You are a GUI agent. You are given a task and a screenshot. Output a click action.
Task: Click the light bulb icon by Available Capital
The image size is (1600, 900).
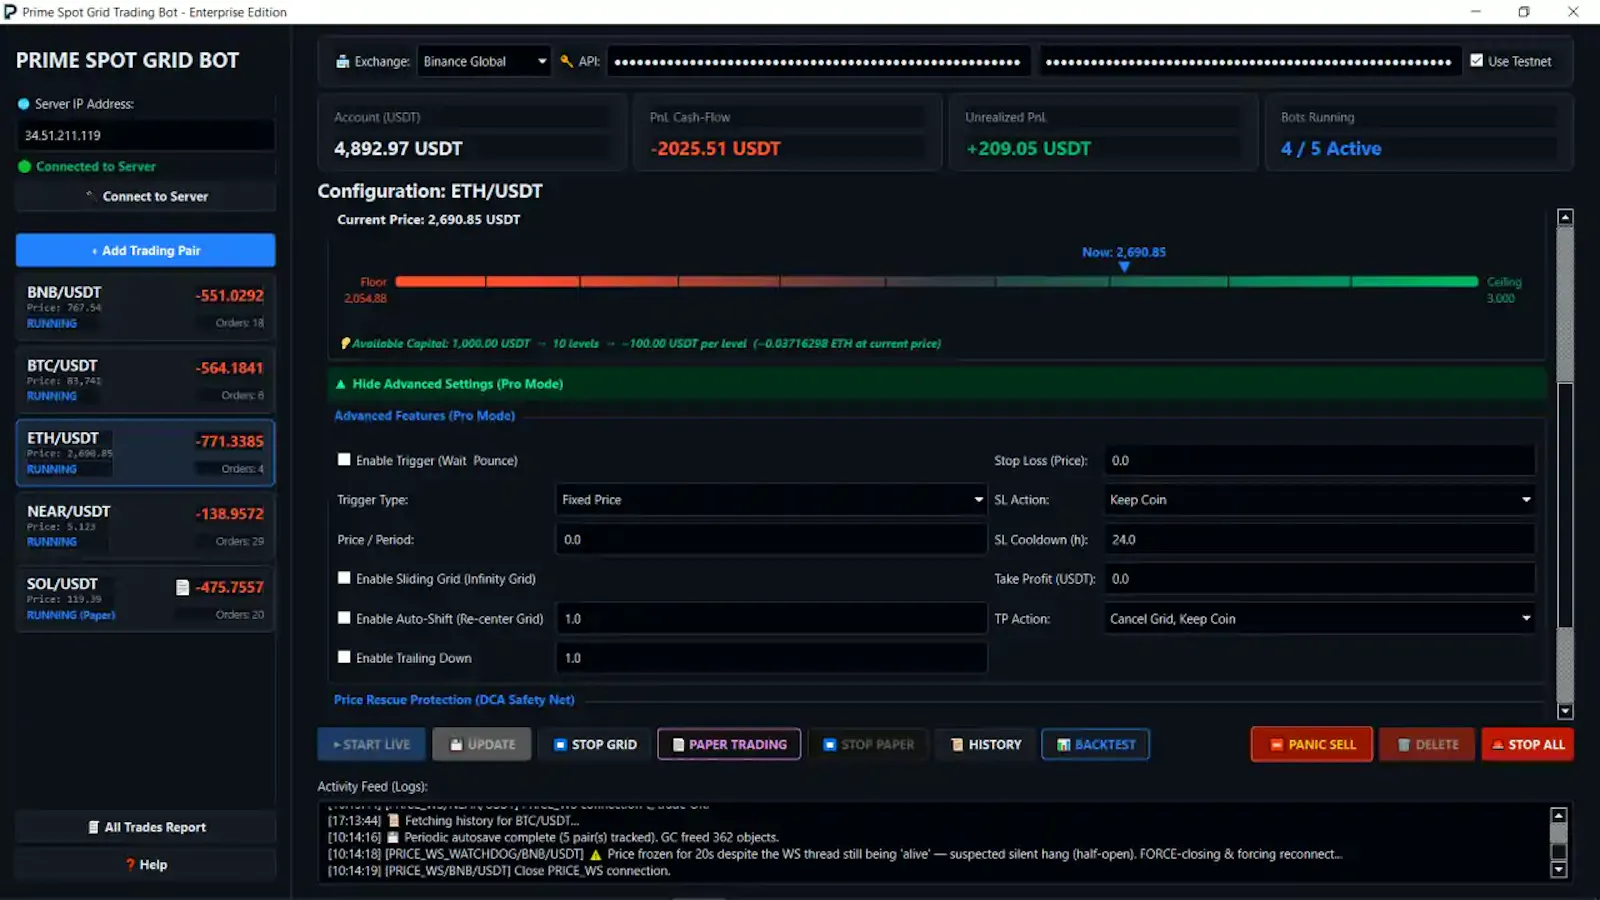346,343
